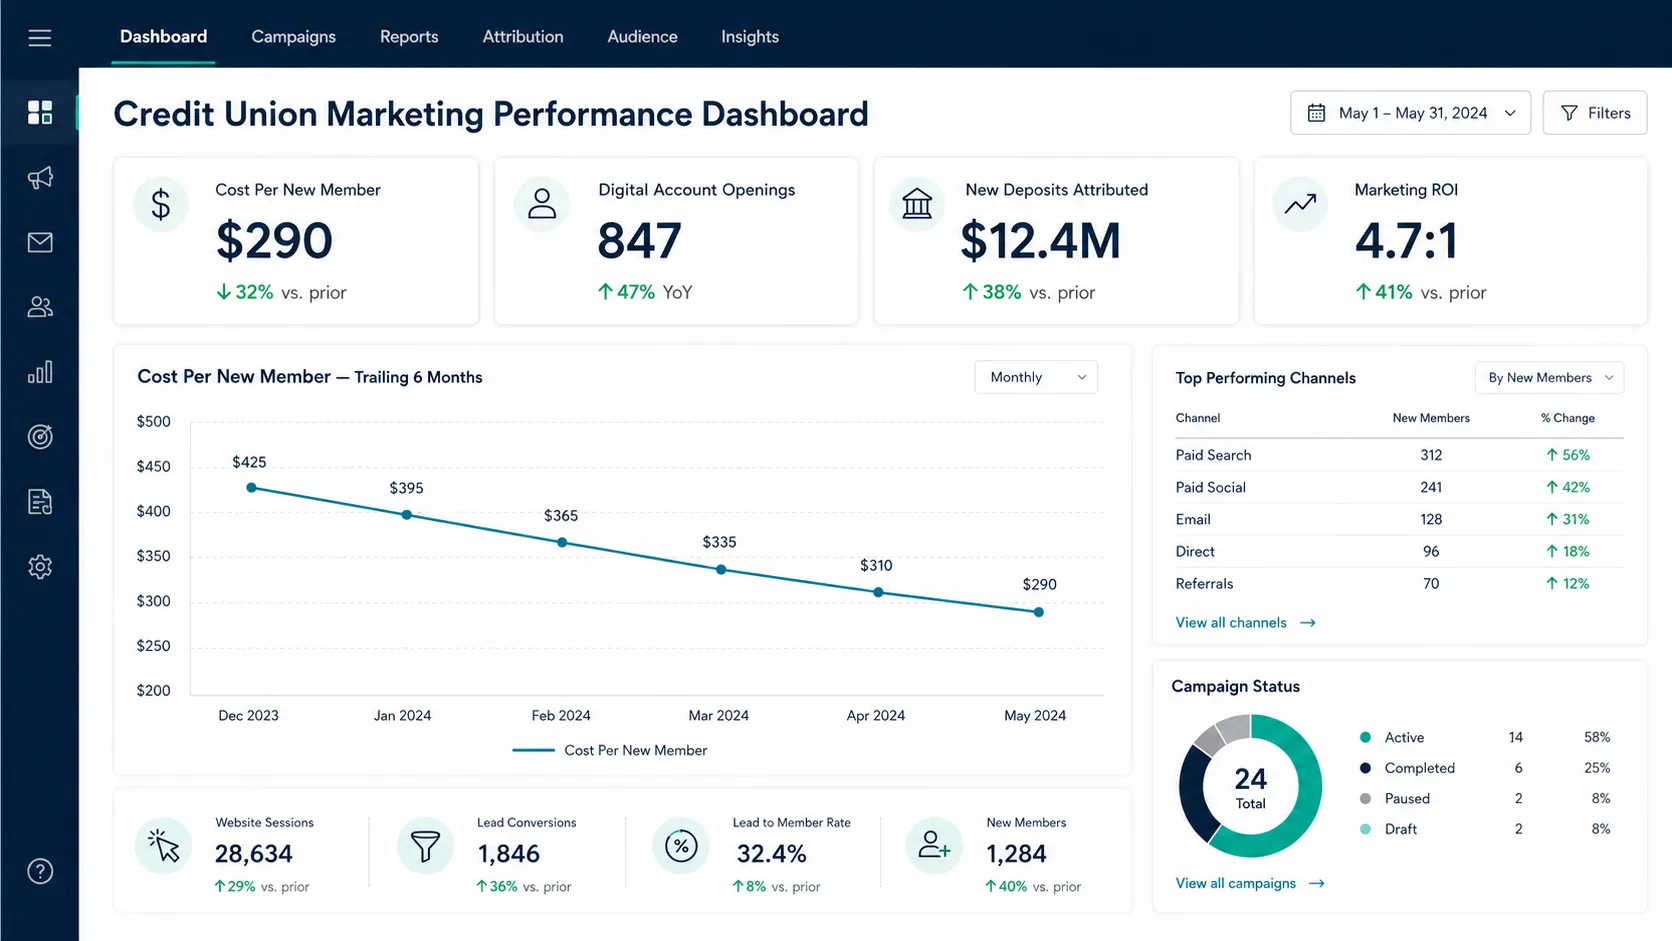Click the person icon on Digital Account Openings card

pos(542,204)
